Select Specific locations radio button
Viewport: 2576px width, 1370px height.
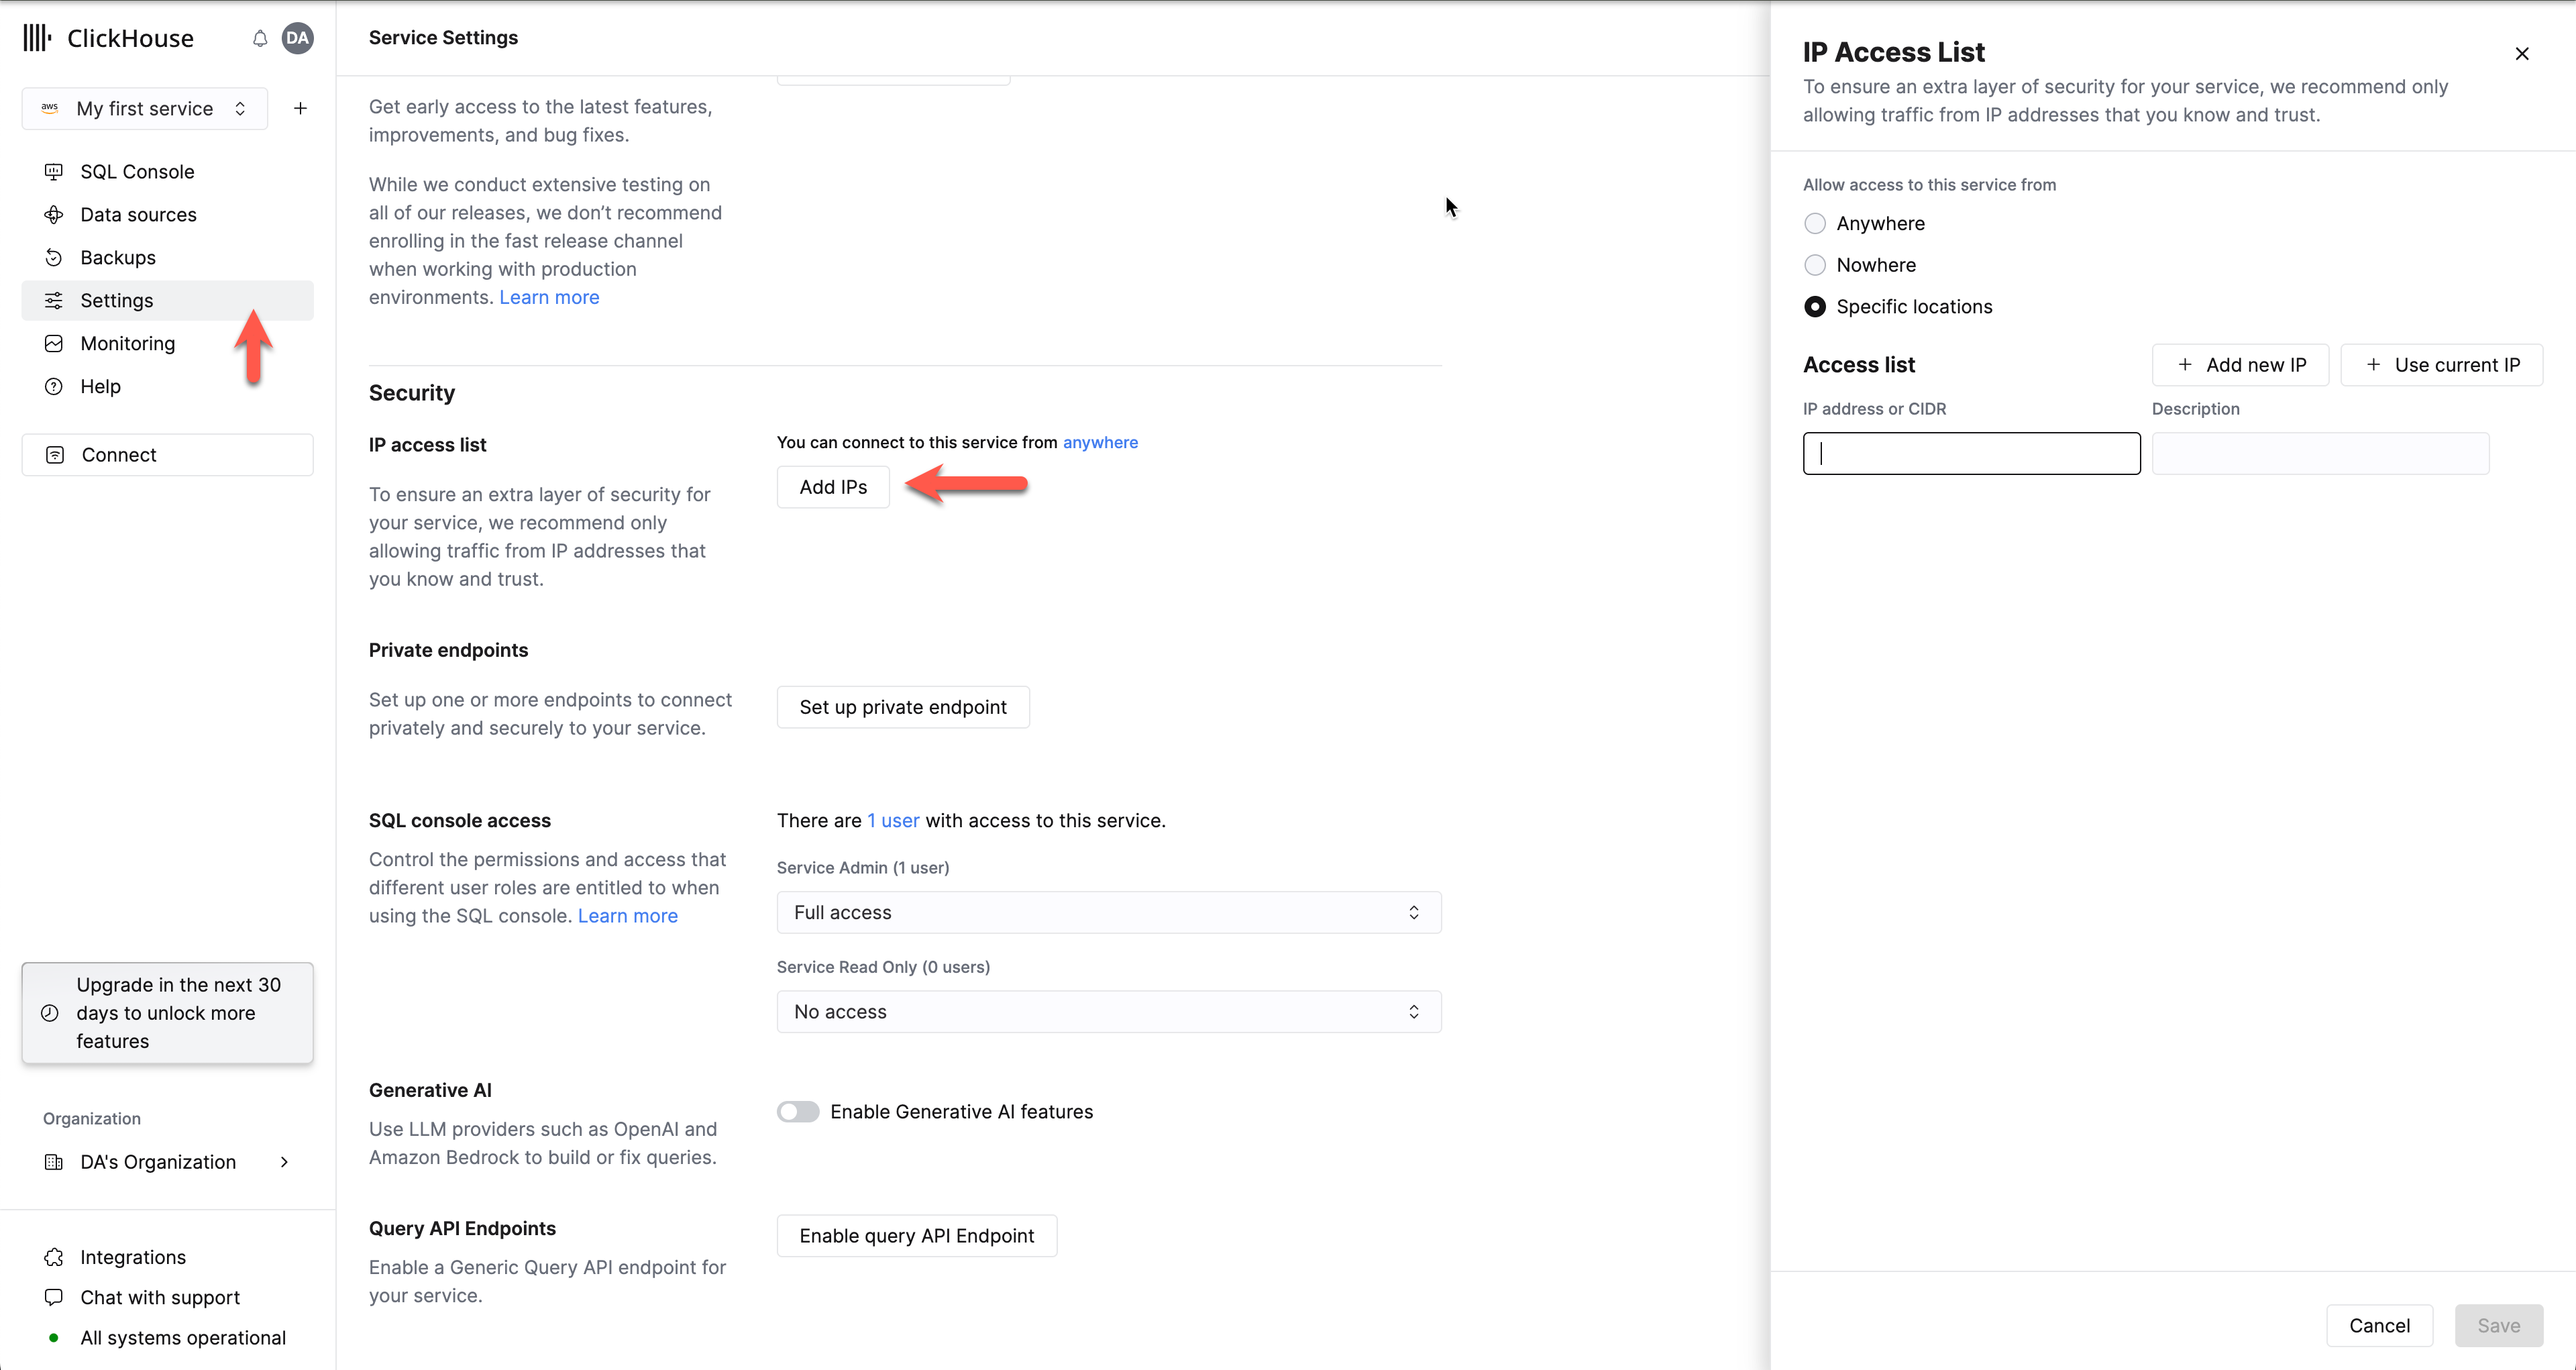pyautogui.click(x=1815, y=307)
